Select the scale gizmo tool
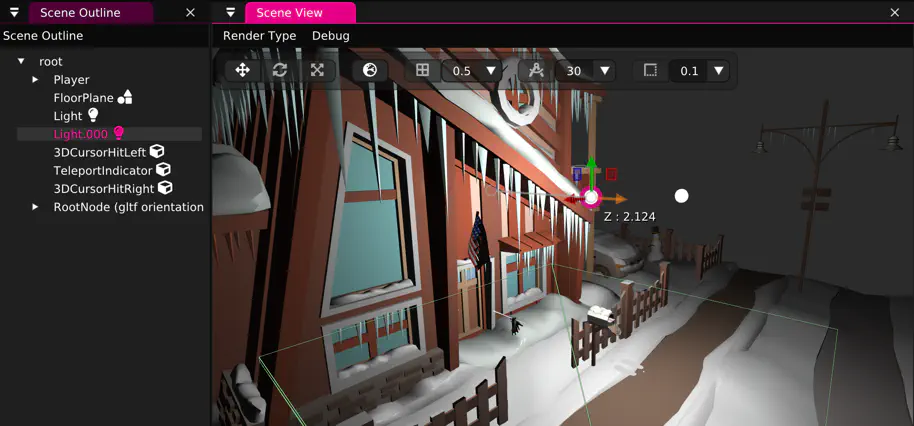This screenshot has height=426, width=914. coord(317,71)
